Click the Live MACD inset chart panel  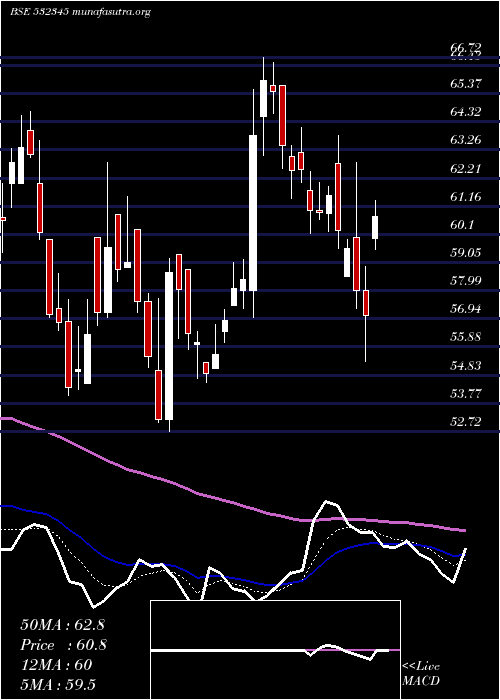pos(275,650)
